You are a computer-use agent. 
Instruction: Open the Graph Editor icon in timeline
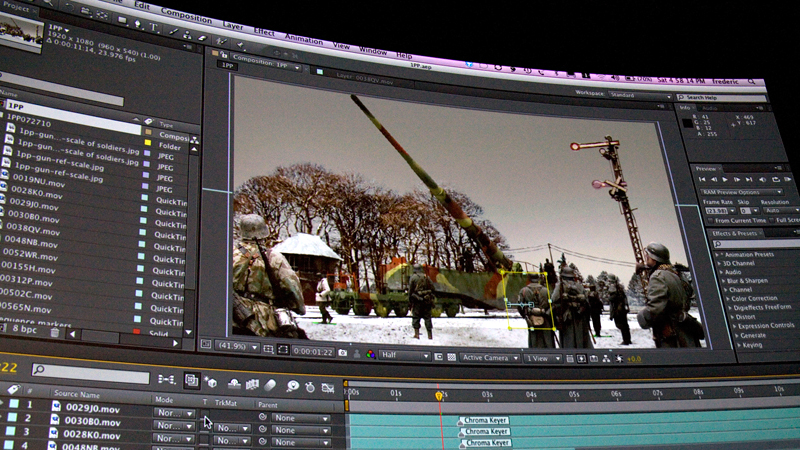pos(328,388)
